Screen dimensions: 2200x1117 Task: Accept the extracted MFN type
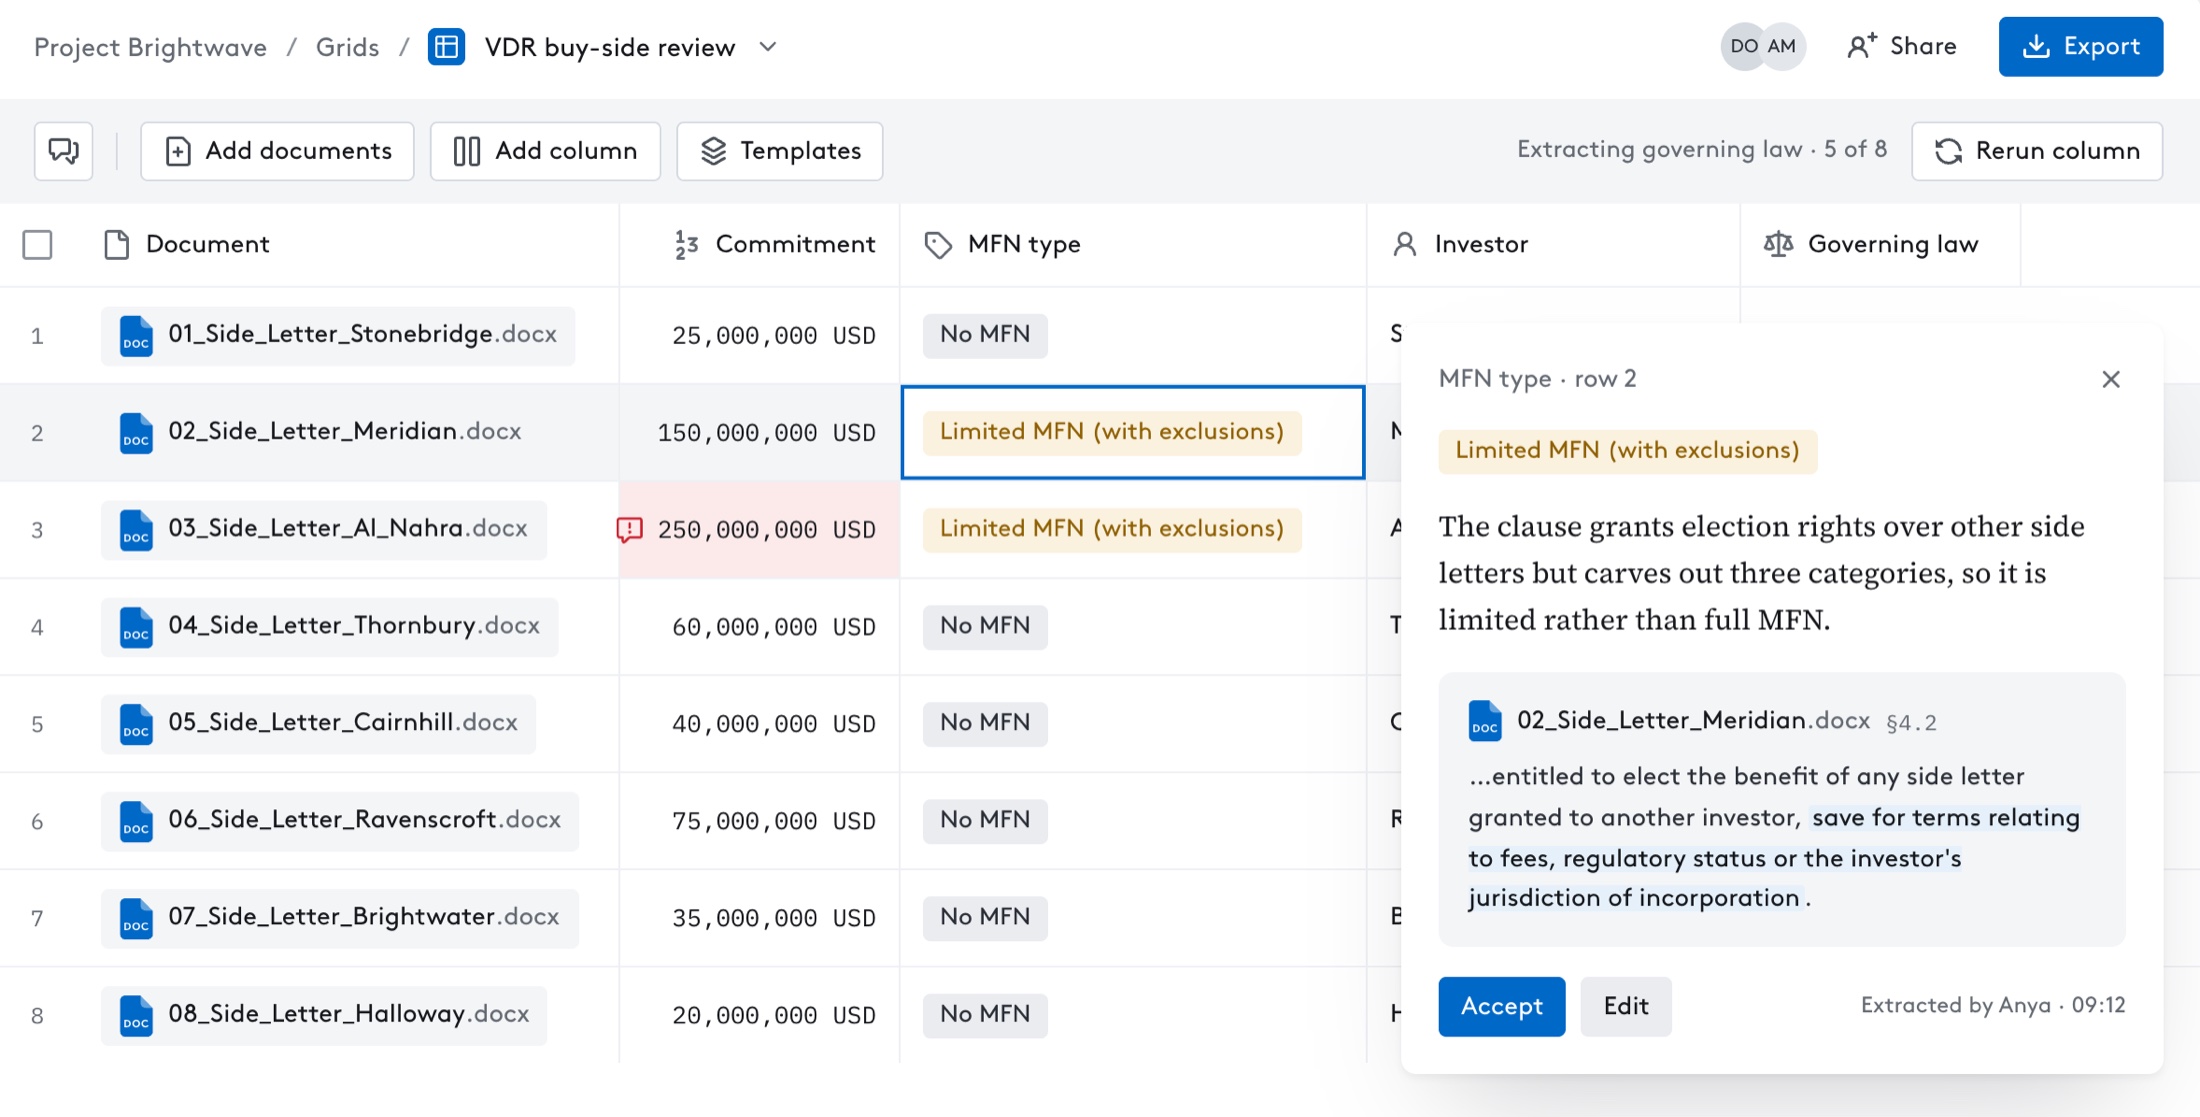[x=1502, y=1006]
